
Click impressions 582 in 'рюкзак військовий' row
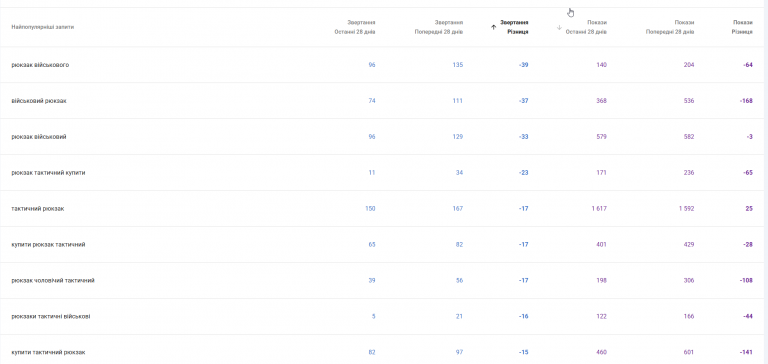[x=689, y=137]
